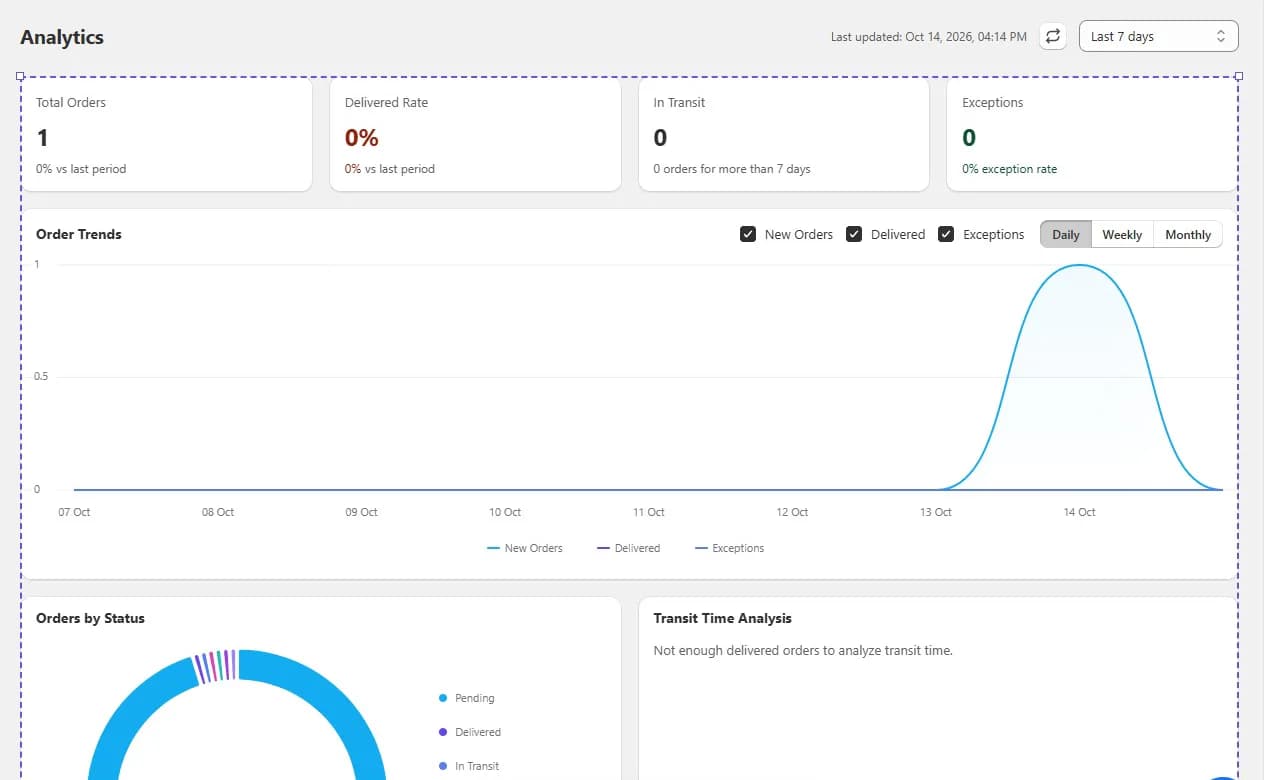Image resolution: width=1264 pixels, height=780 pixels.
Task: Click the Order Trends heading
Action: (79, 234)
